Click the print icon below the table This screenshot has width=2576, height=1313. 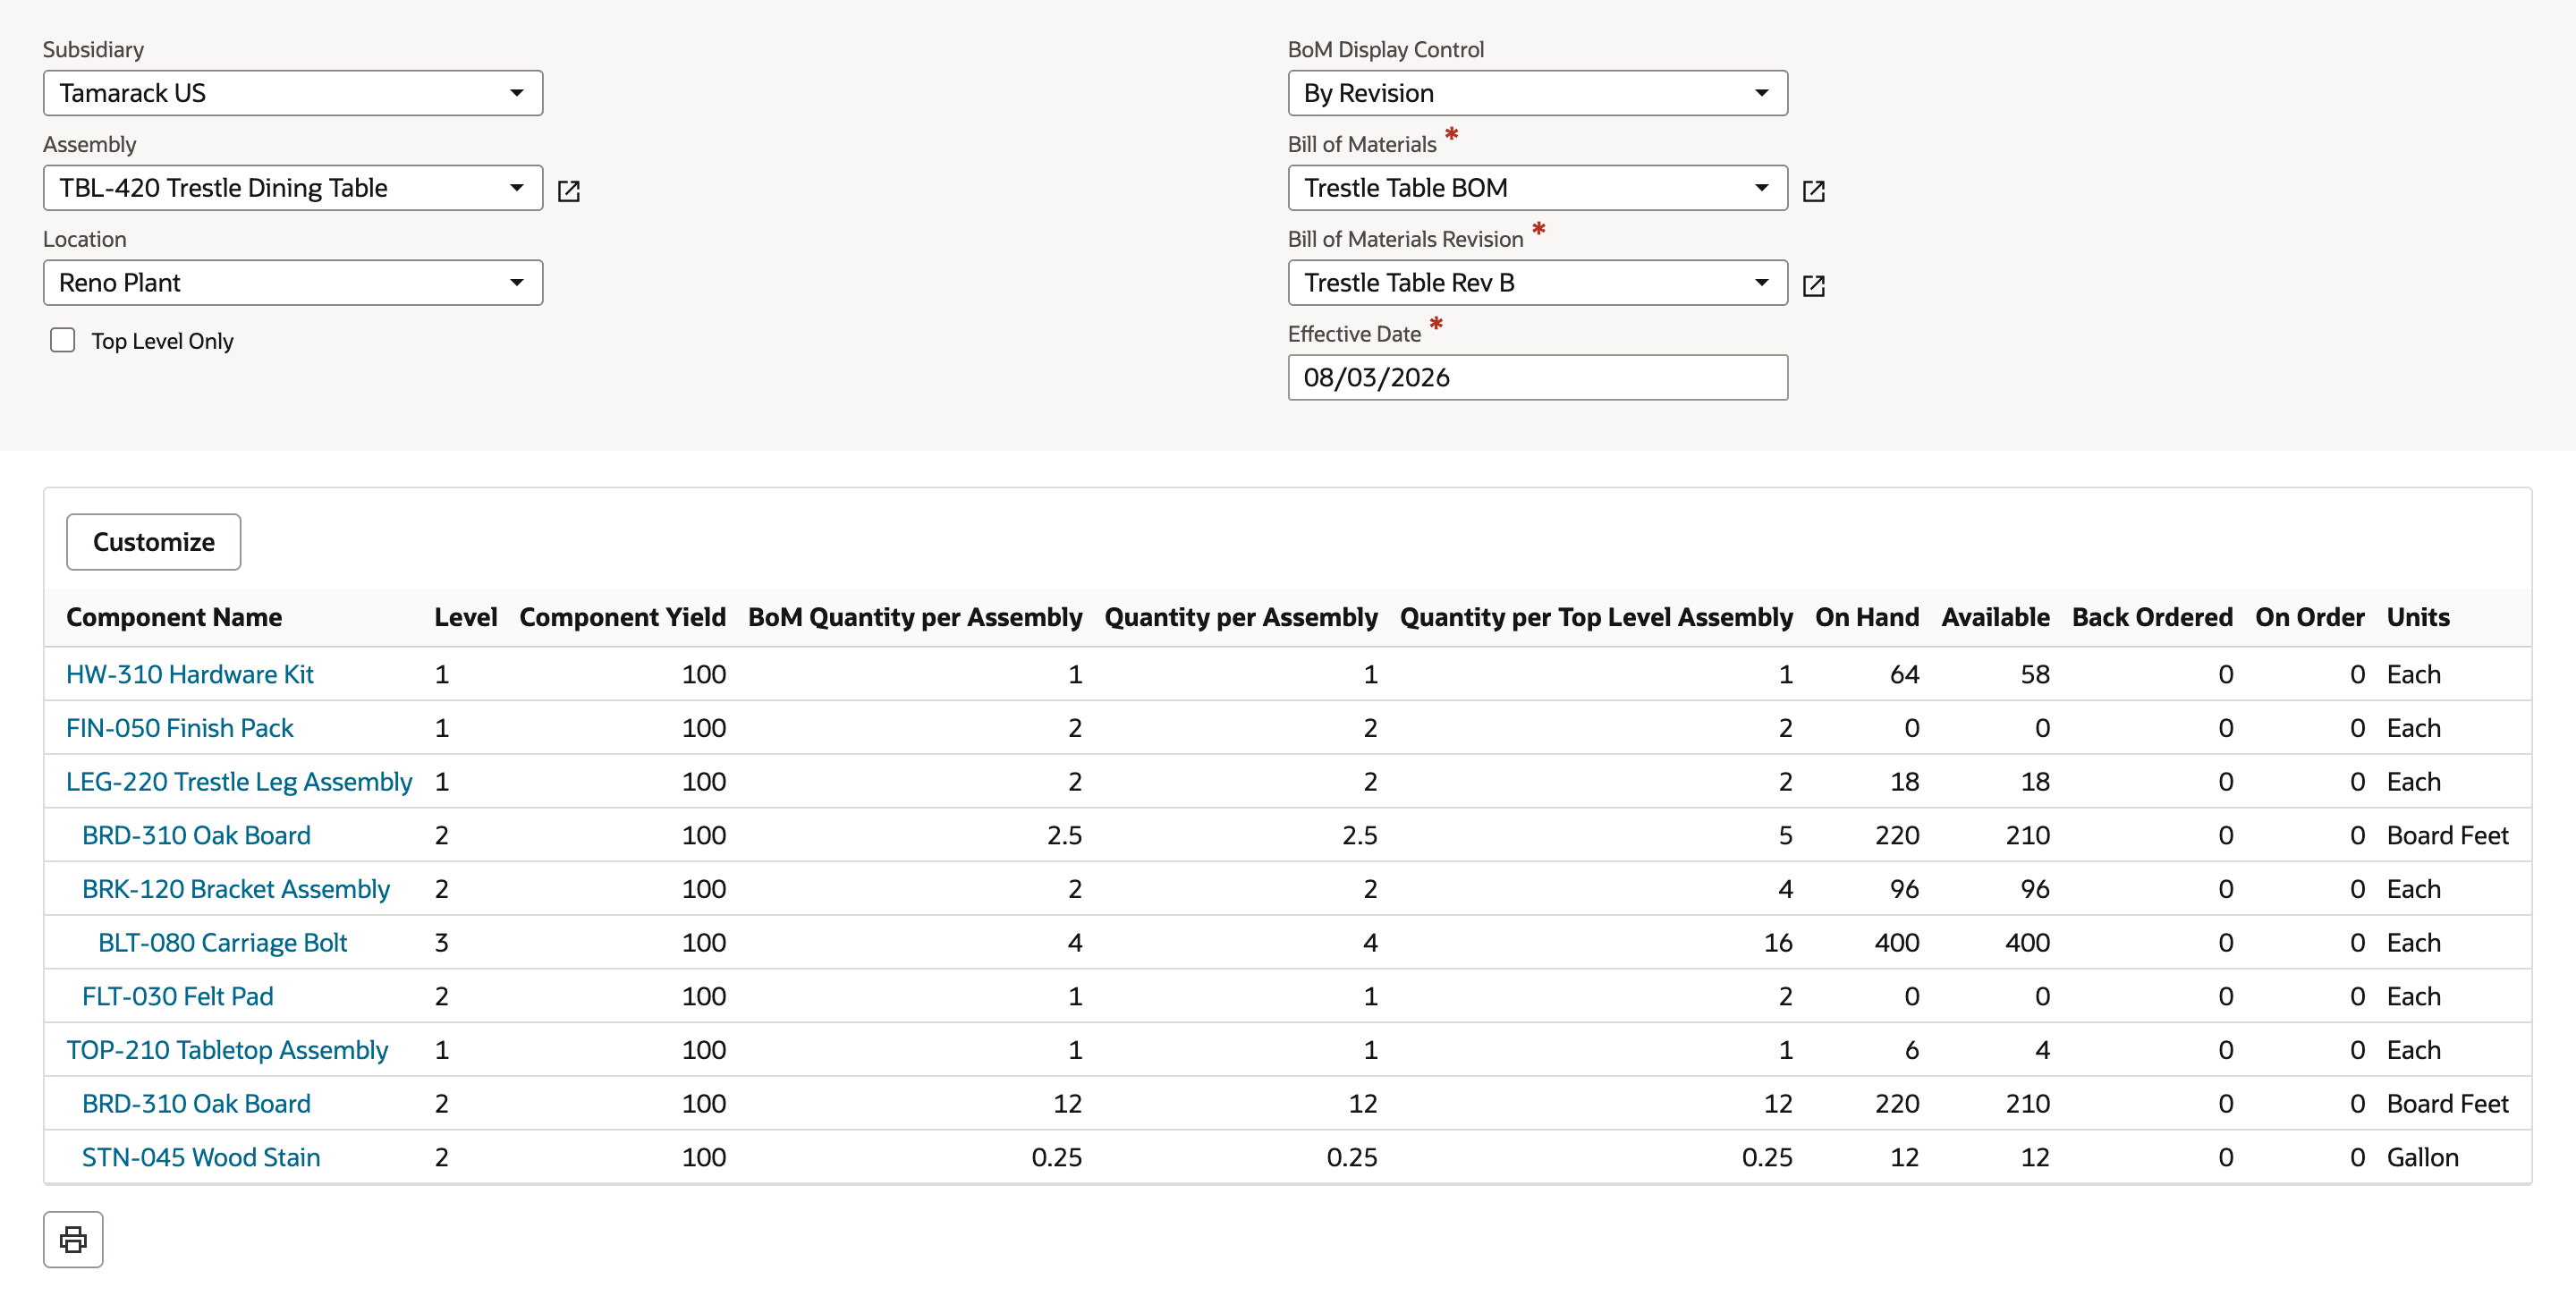(x=73, y=1240)
